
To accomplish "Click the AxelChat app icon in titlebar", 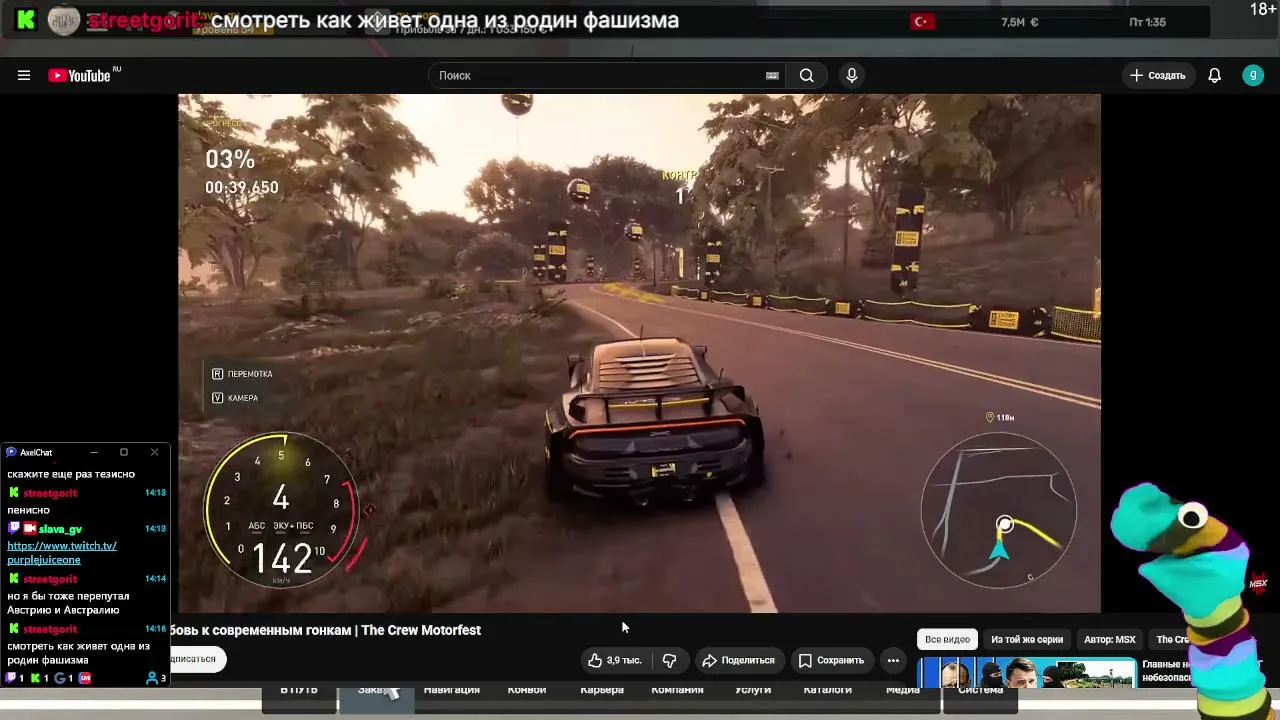I will point(11,452).
